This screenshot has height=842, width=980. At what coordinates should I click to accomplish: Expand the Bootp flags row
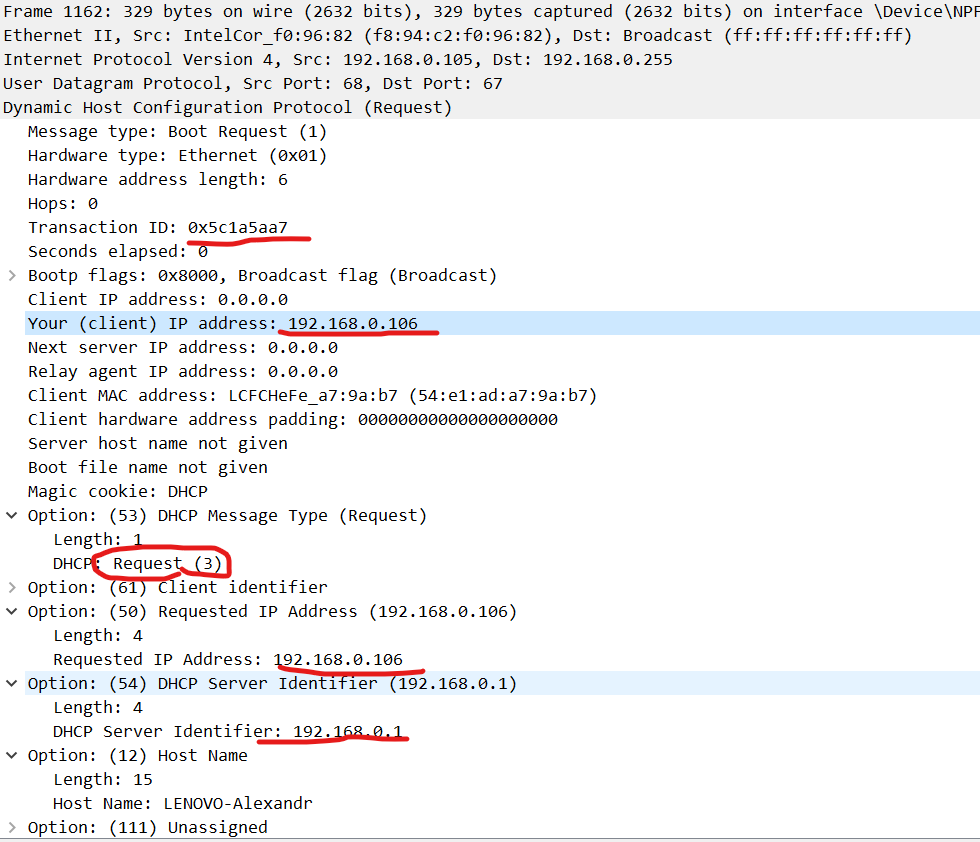(x=12, y=276)
